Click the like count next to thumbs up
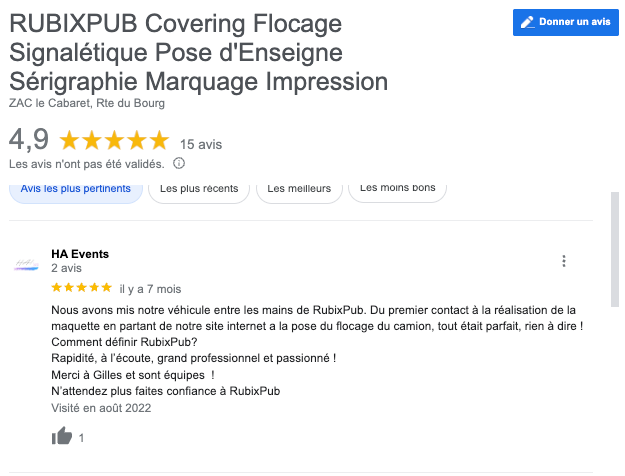The image size is (625, 476). [x=81, y=437]
